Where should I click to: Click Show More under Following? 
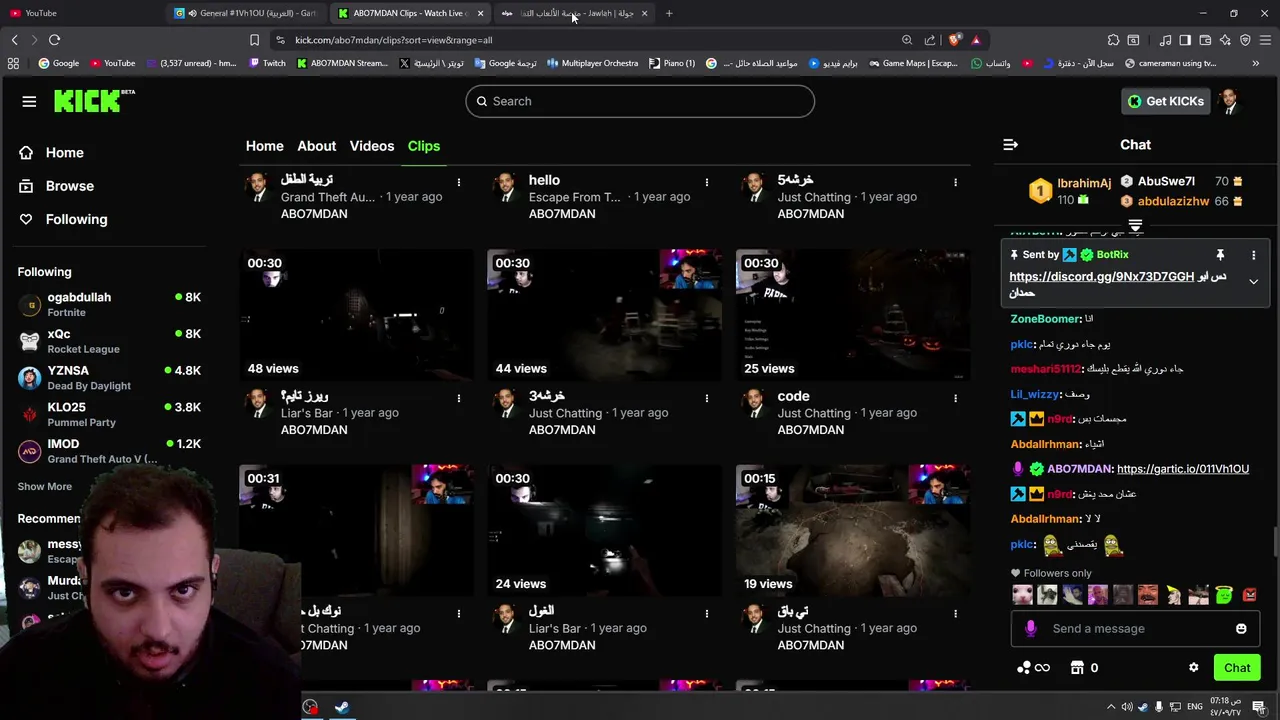point(44,486)
